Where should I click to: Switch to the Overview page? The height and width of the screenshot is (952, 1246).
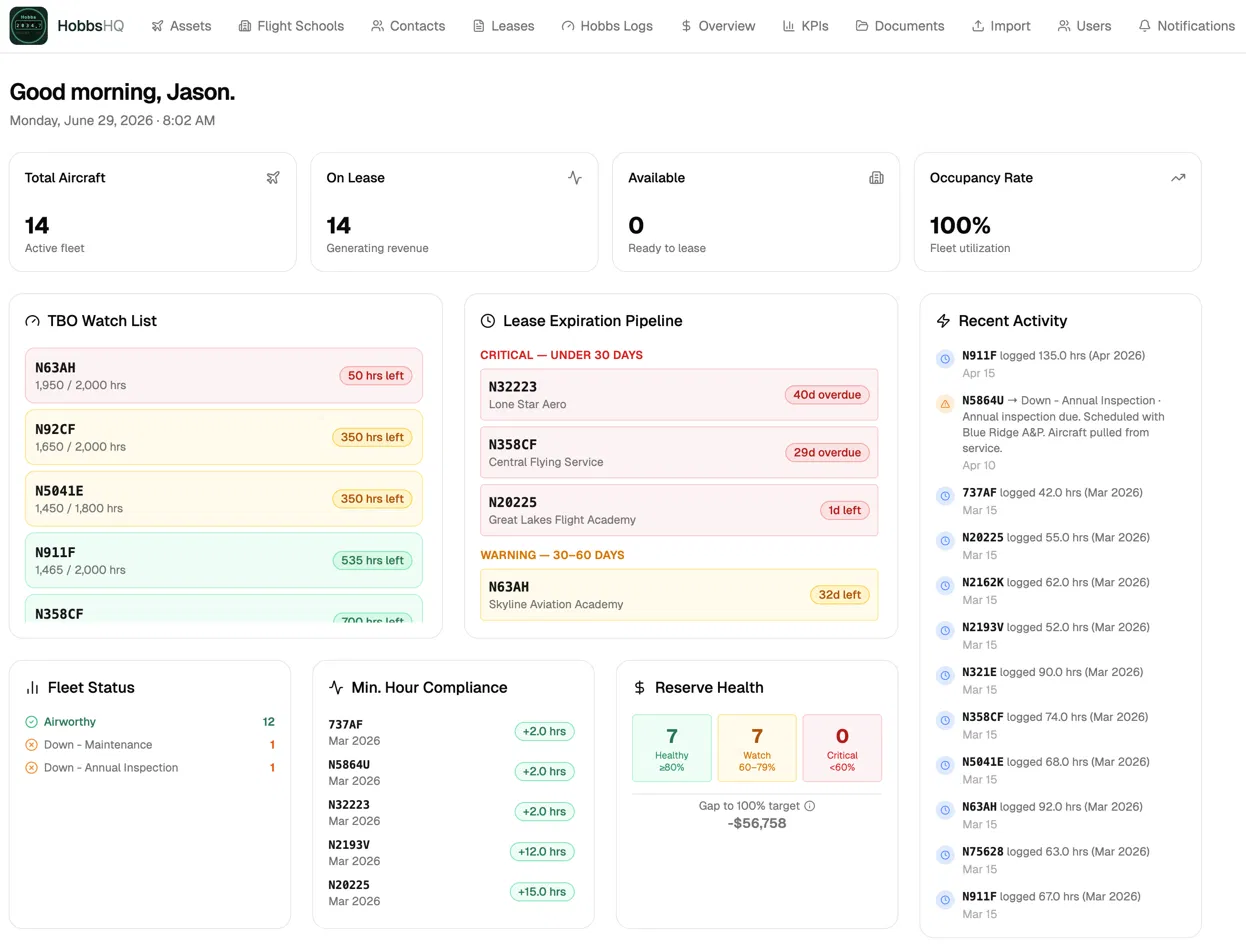click(x=717, y=26)
